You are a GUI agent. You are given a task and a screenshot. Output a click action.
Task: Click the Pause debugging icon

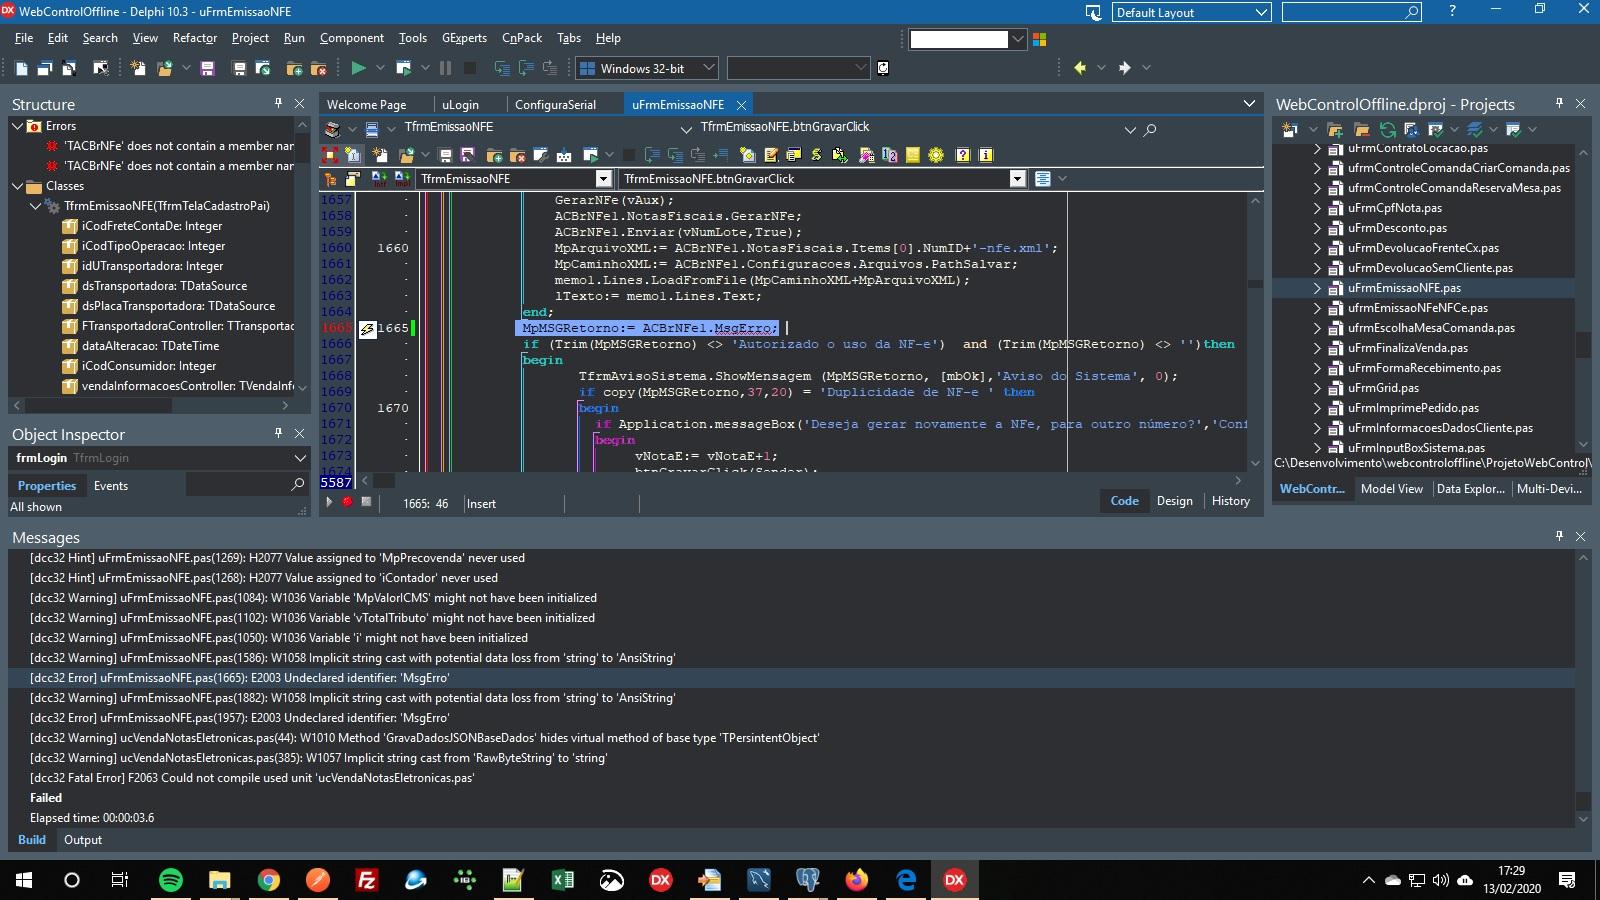point(445,68)
